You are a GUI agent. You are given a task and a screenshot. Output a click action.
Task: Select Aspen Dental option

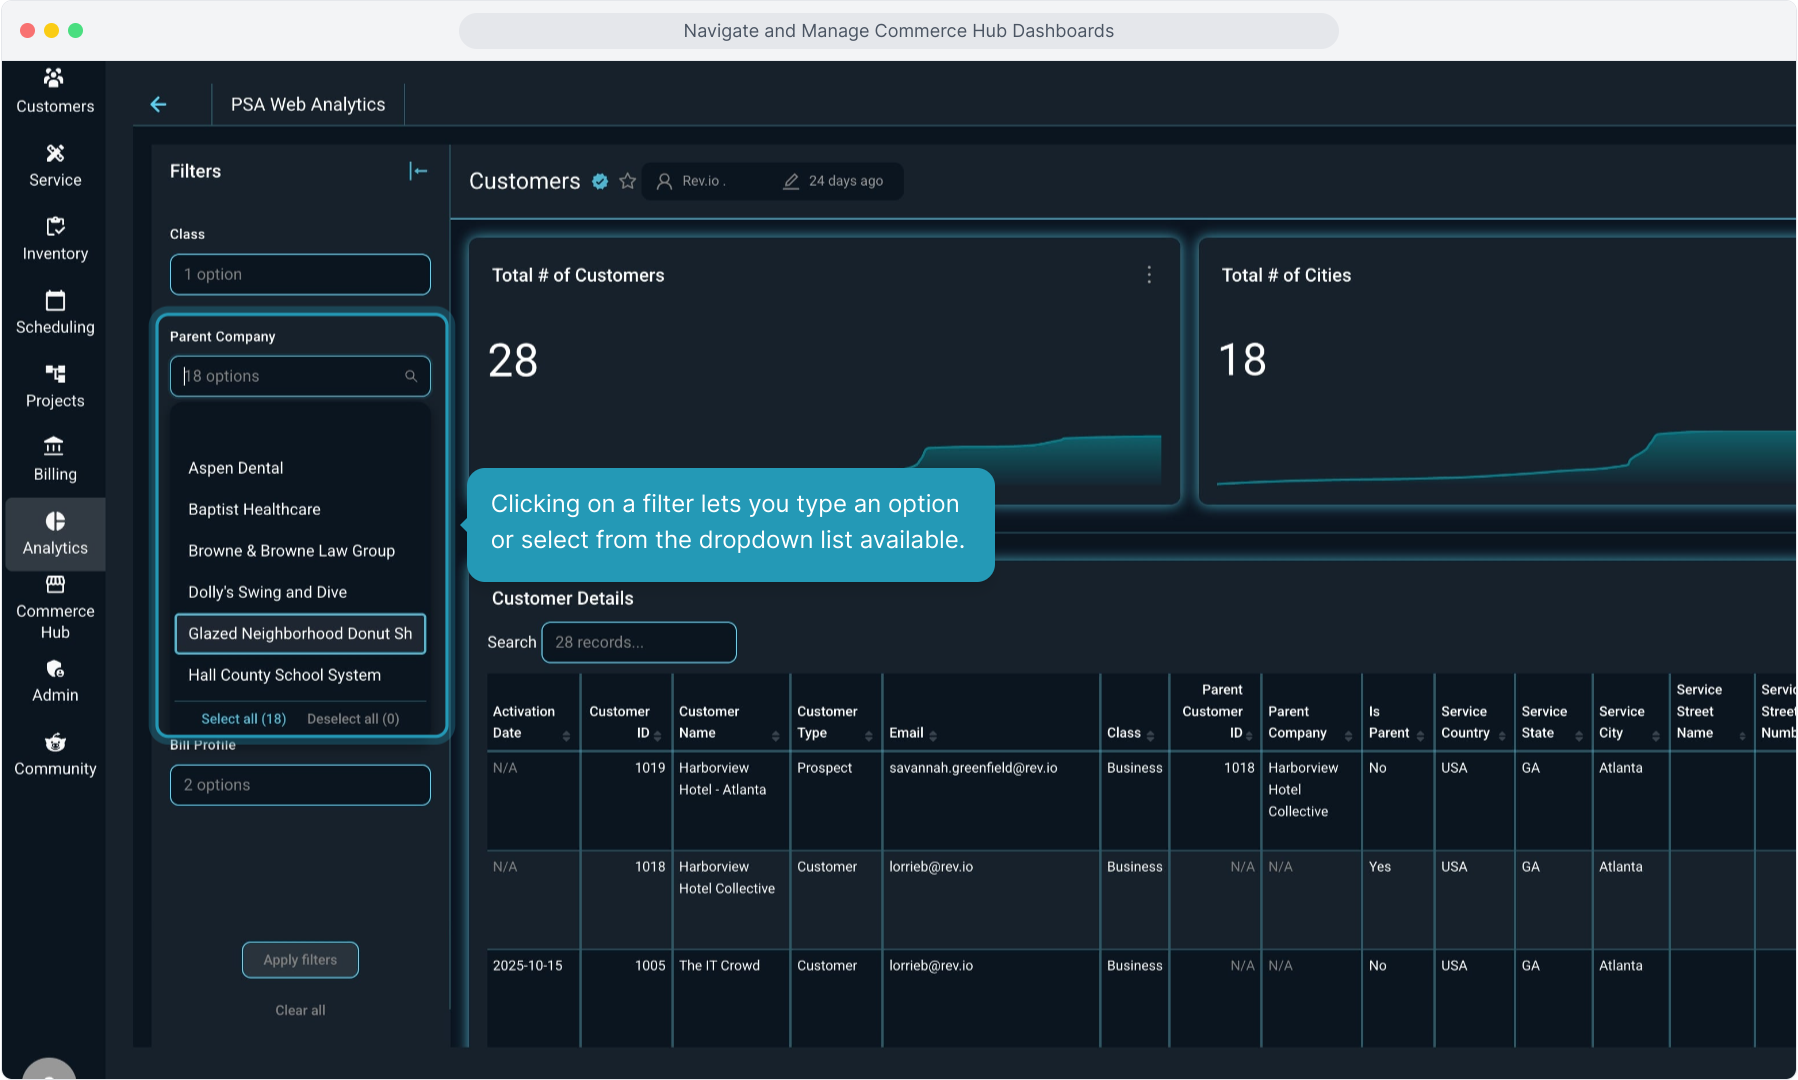coord(236,468)
